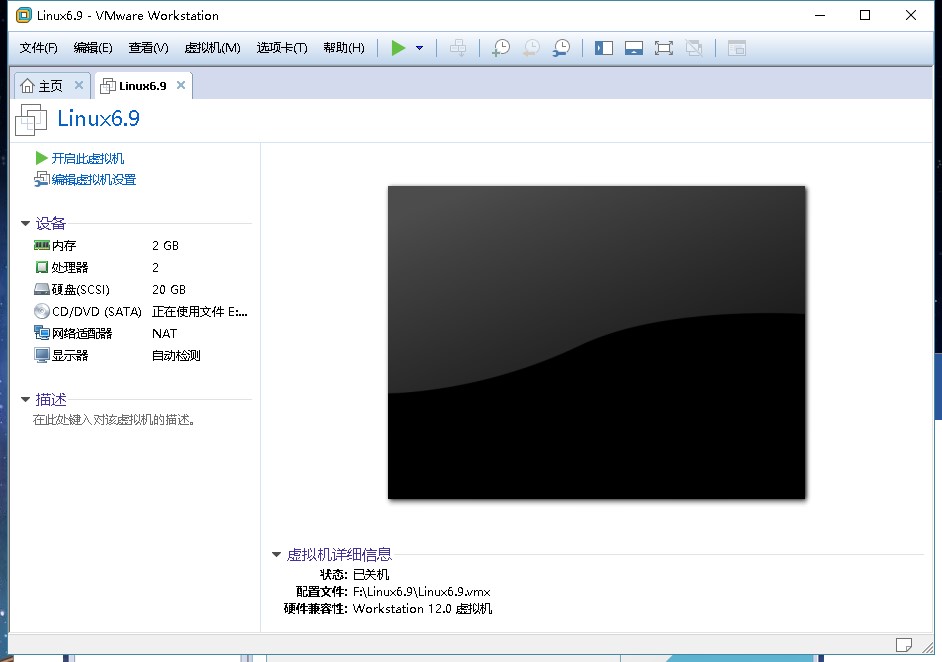This screenshot has width=942, height=662.
Task: Maximize the VMware Workstation window
Action: pyautogui.click(x=865, y=15)
